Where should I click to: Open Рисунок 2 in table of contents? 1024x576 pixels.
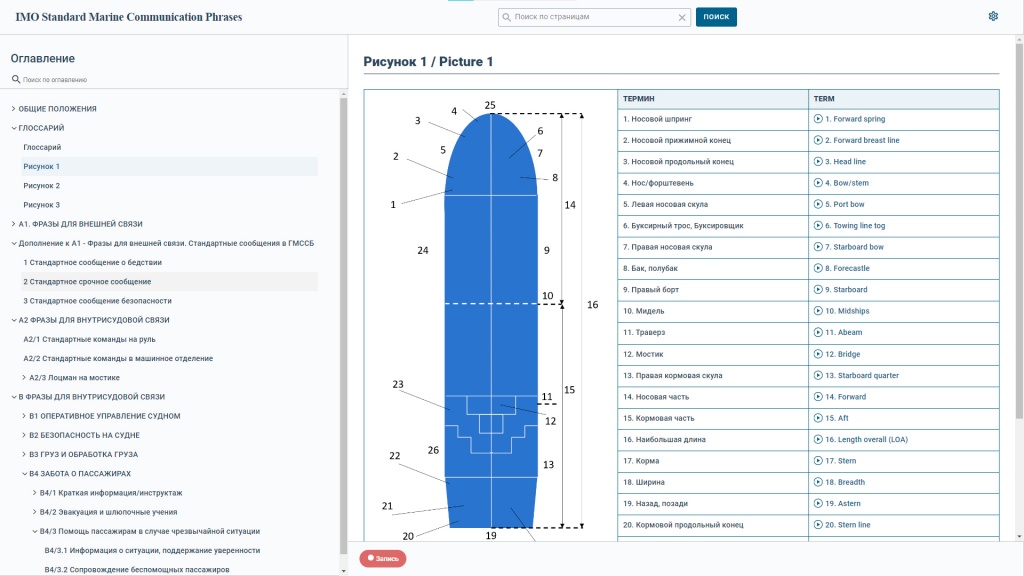[x=42, y=186]
